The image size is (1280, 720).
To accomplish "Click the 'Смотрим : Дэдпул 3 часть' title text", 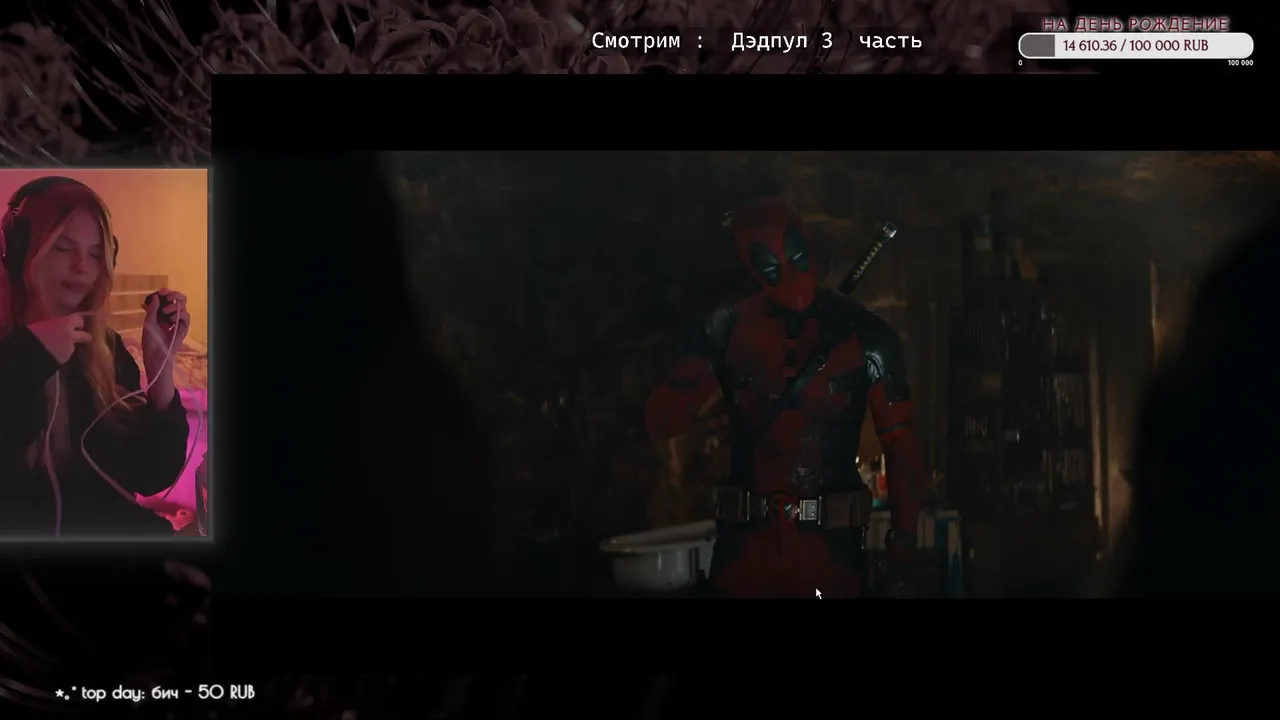I will click(756, 41).
